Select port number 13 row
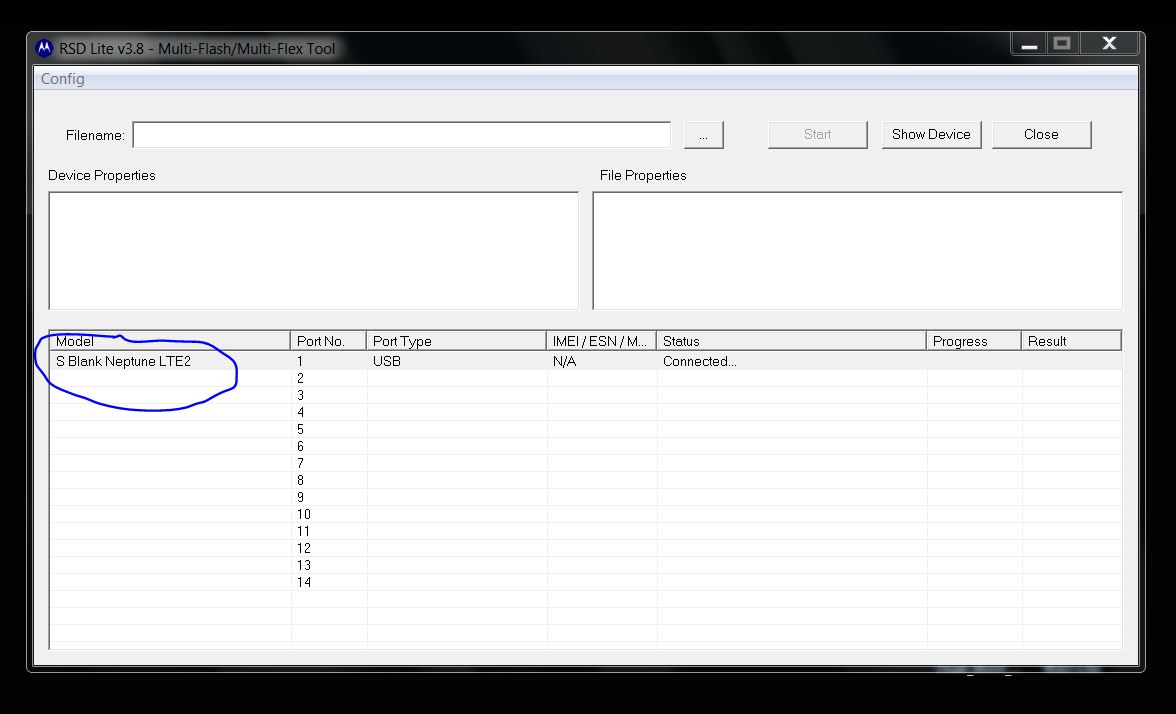 [x=586, y=565]
